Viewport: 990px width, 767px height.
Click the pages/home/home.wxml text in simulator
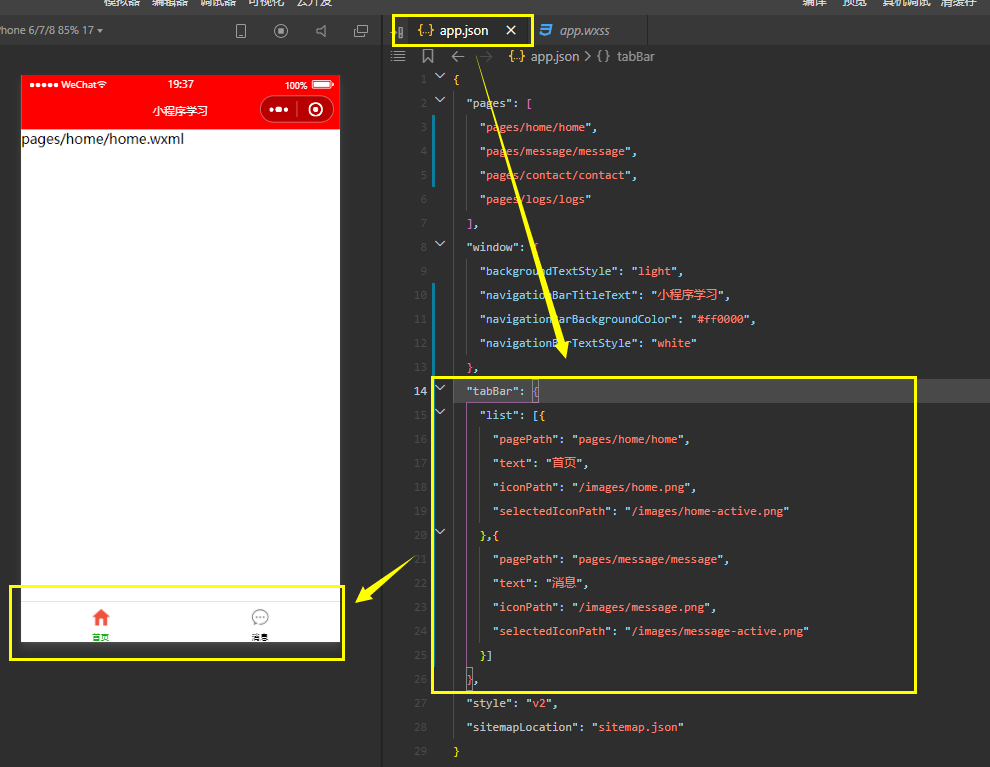pyautogui.click(x=103, y=139)
